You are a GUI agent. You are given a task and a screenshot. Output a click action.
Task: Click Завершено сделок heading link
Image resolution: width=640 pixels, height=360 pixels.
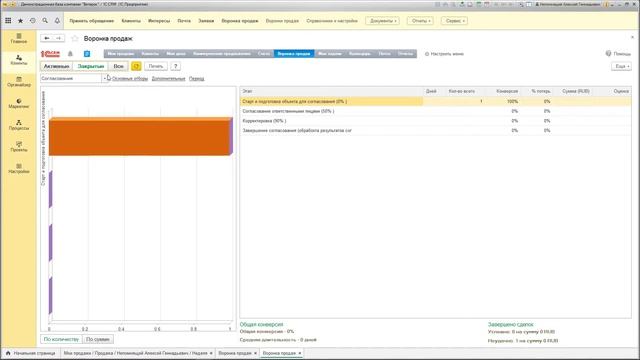(x=511, y=324)
